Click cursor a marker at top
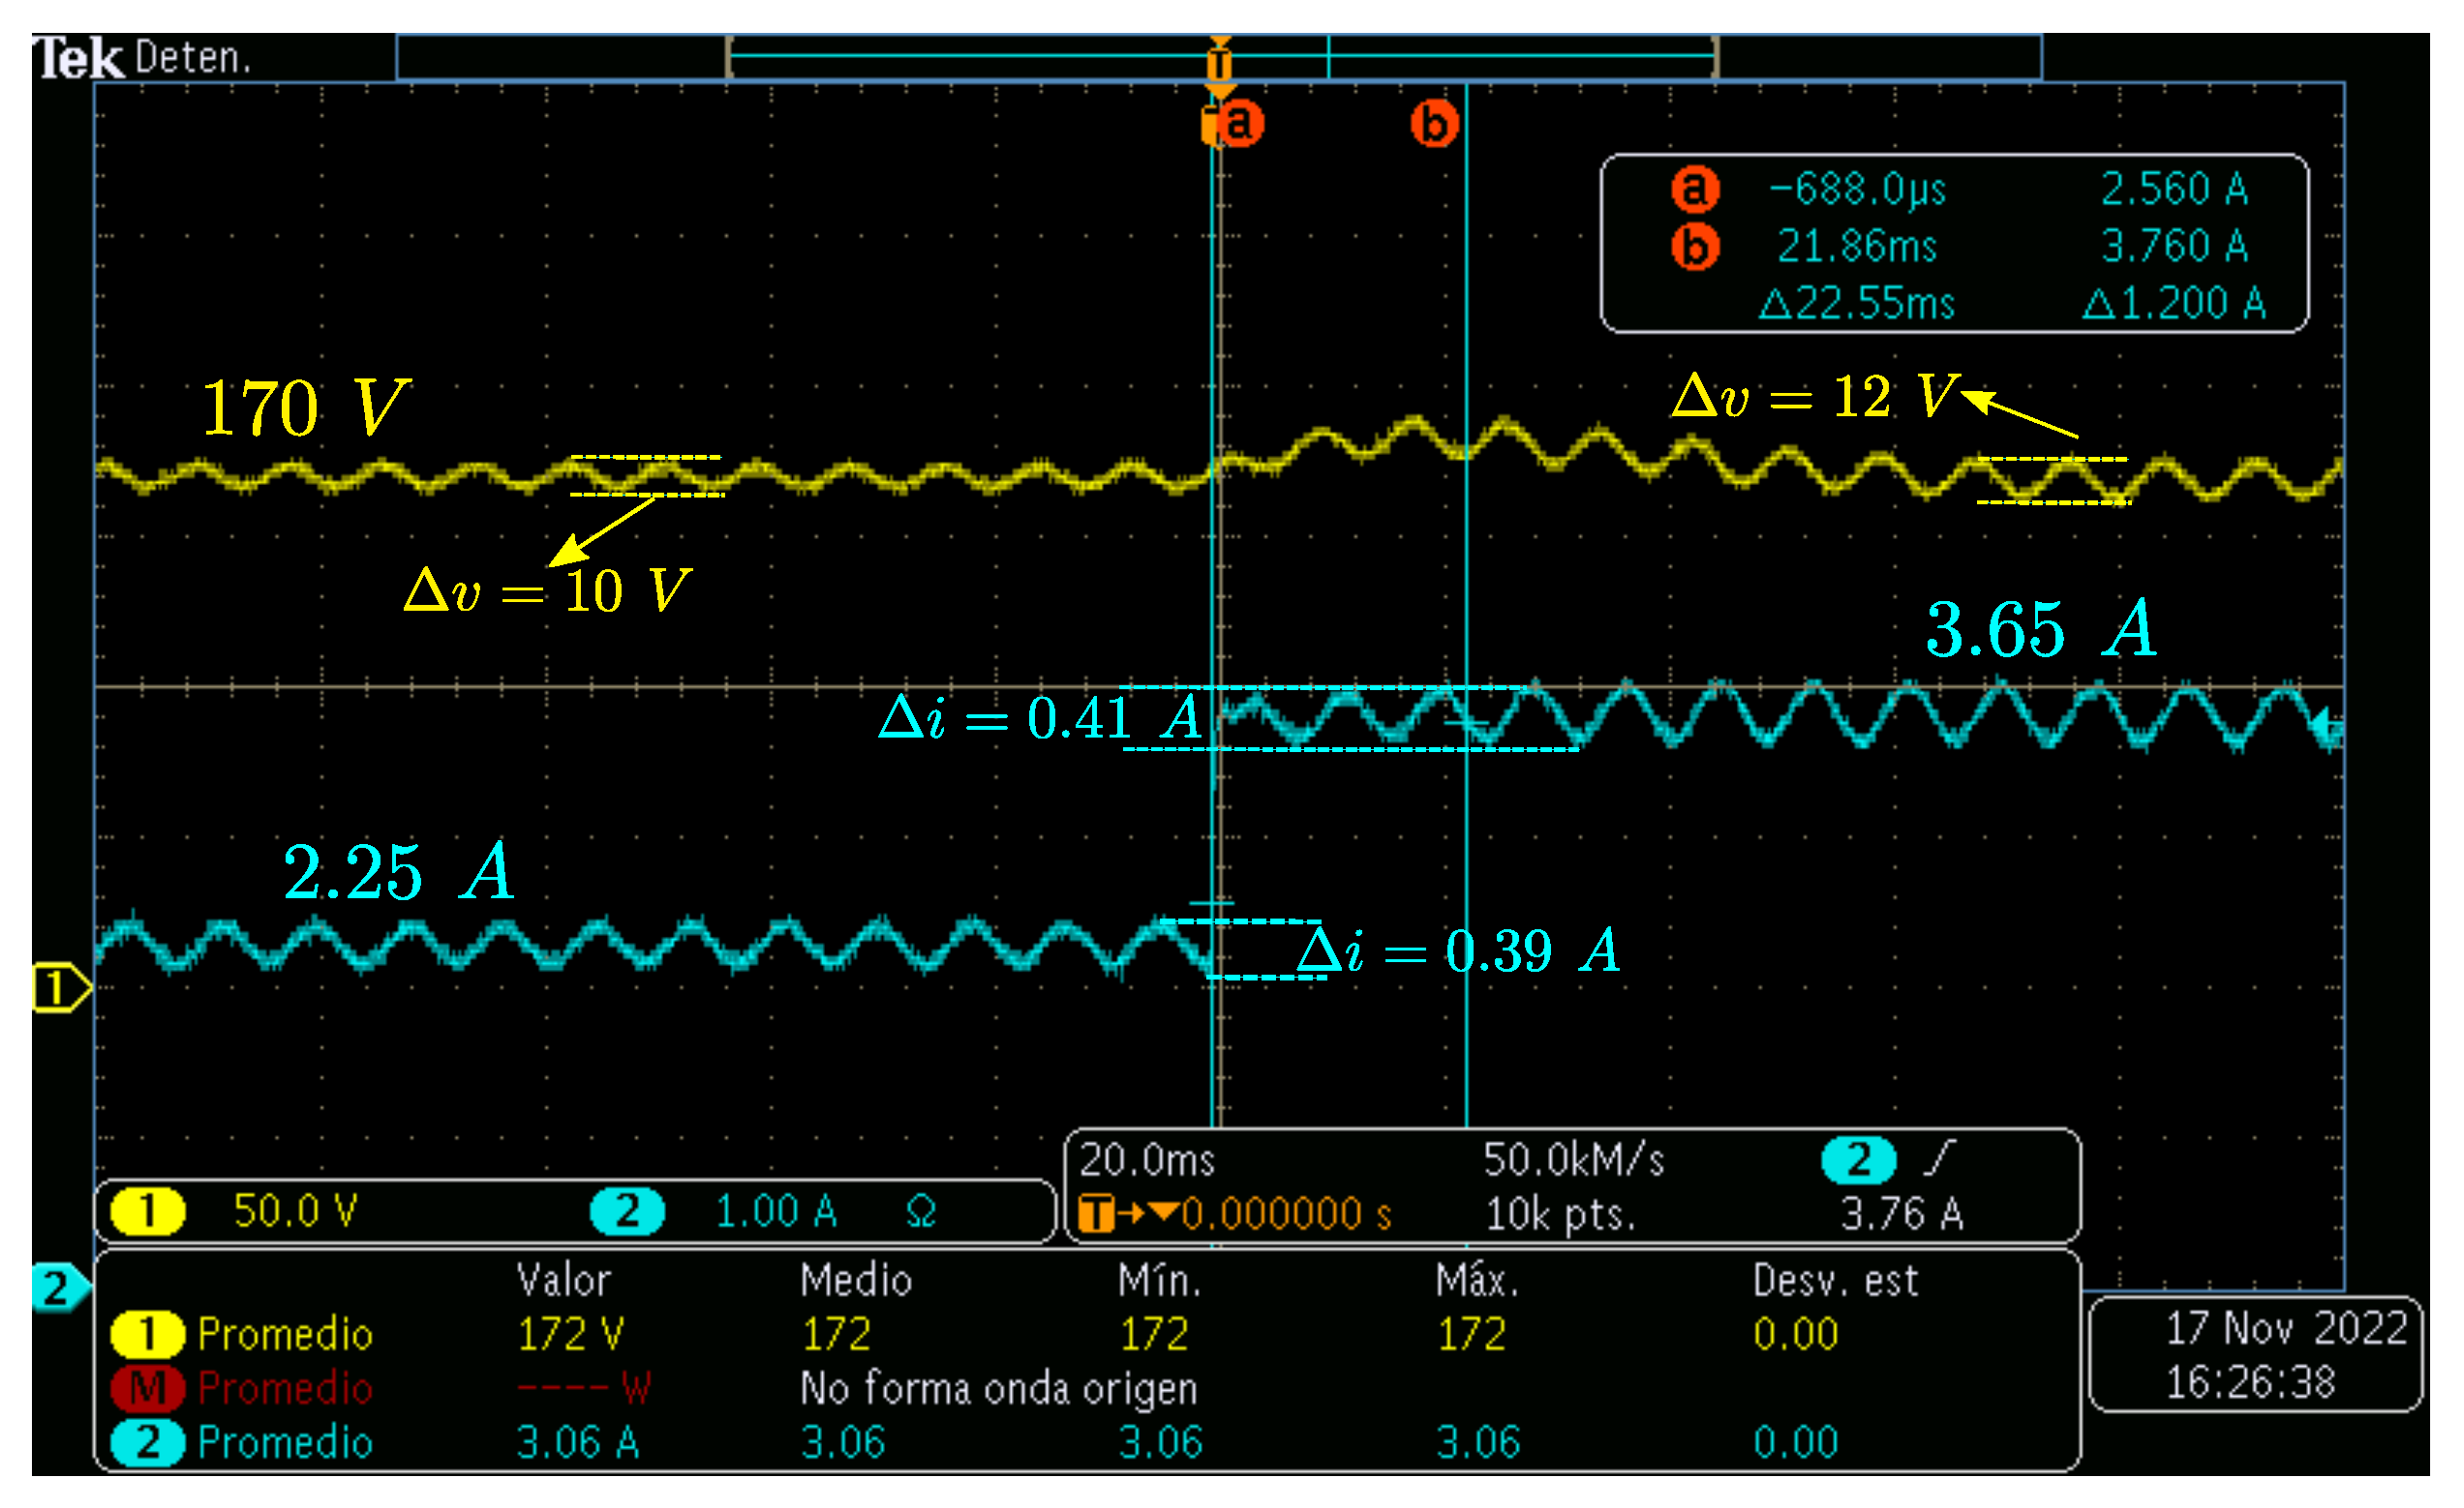Viewport: 2464px width, 1508px height. [1240, 124]
